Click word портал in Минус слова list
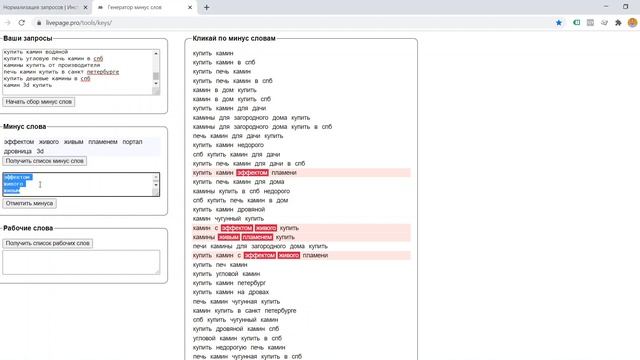Image resolution: width=640 pixels, height=360 pixels. 132,142
